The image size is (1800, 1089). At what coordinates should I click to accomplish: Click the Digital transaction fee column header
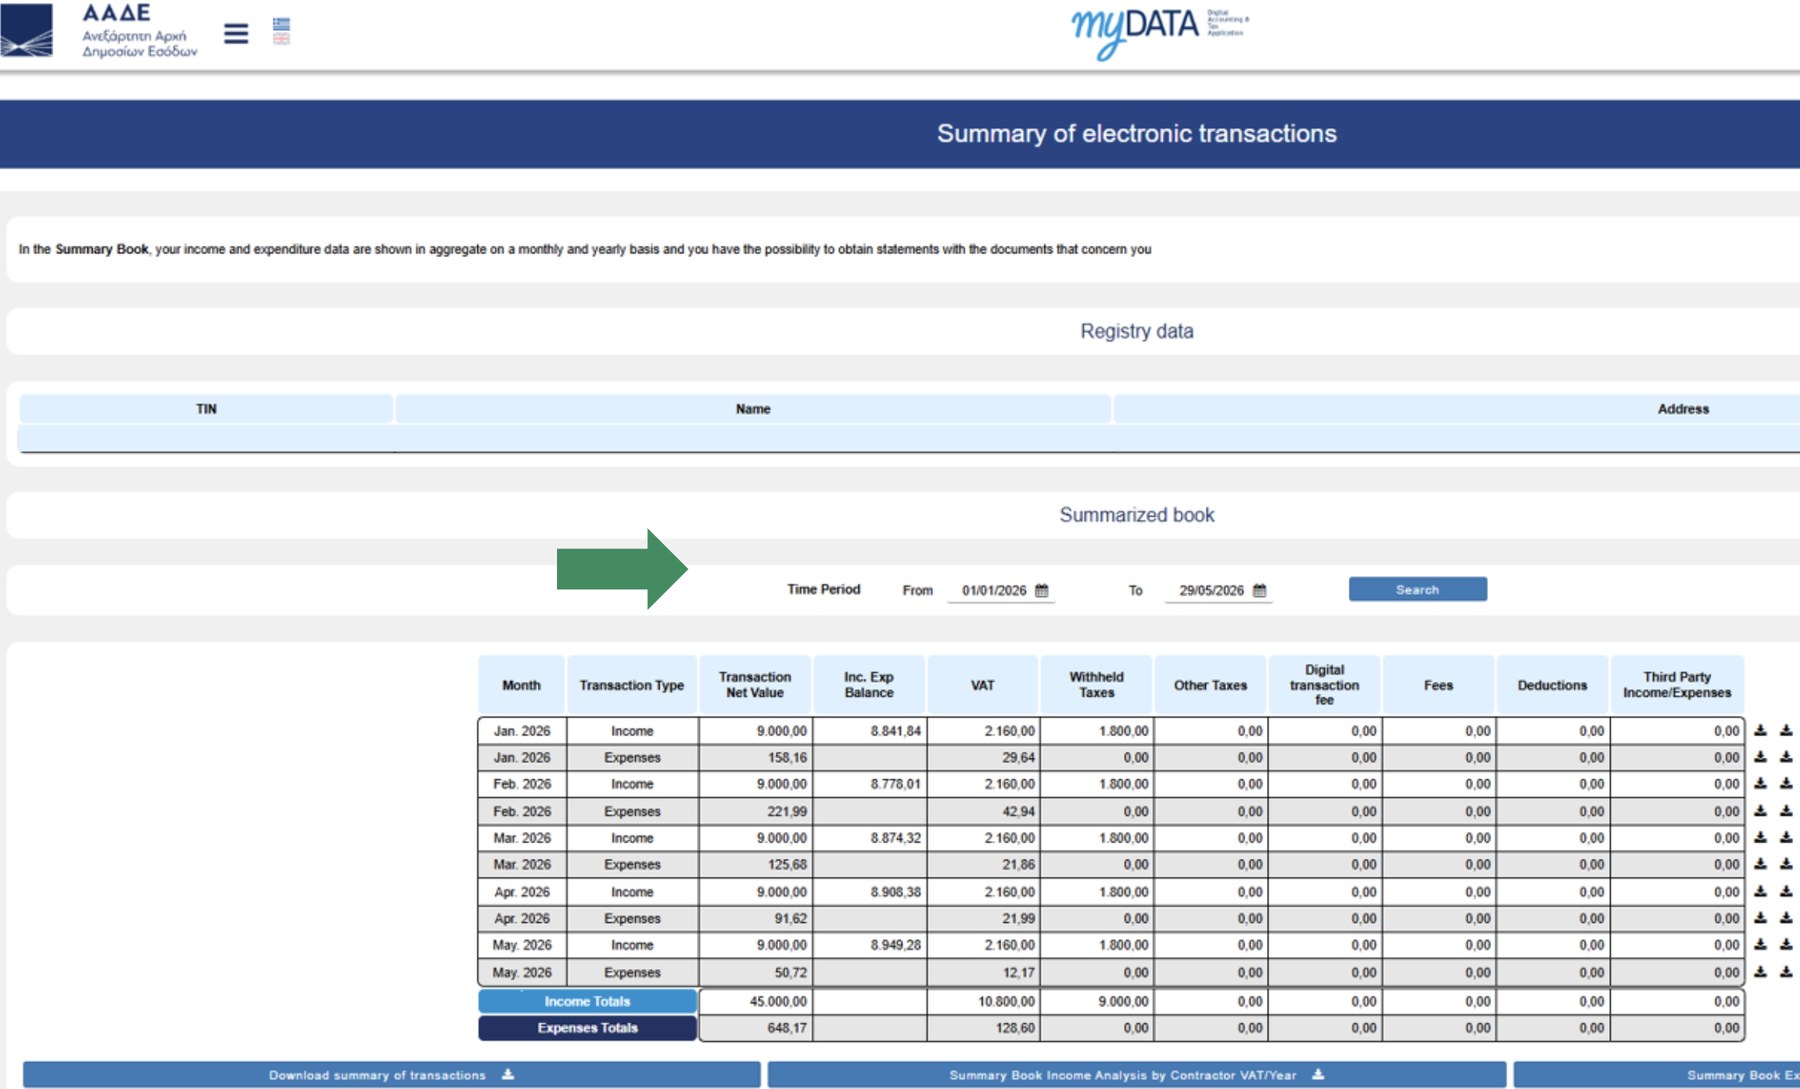1324,685
